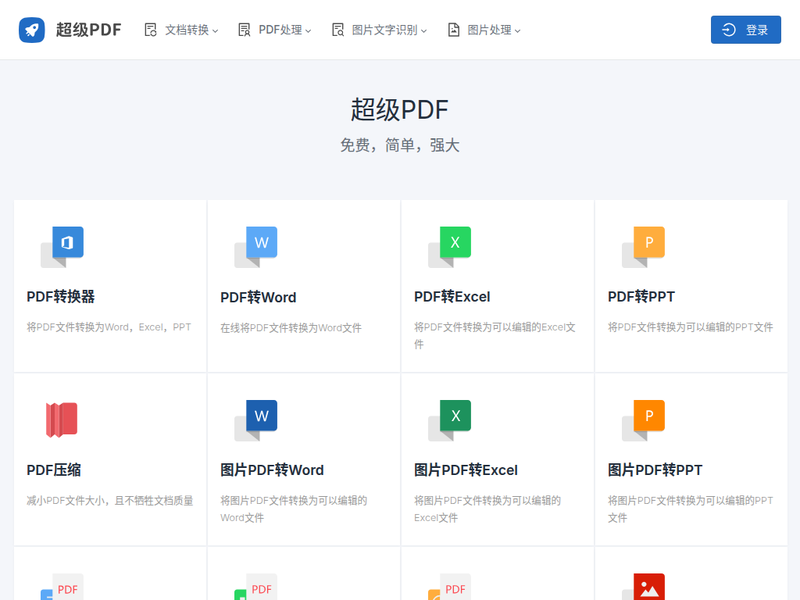Click 图片PDF转PPT description 将图片PDF文件转换为可以编辑的PPT文件
Screen dimensions: 800x600
coord(690,509)
